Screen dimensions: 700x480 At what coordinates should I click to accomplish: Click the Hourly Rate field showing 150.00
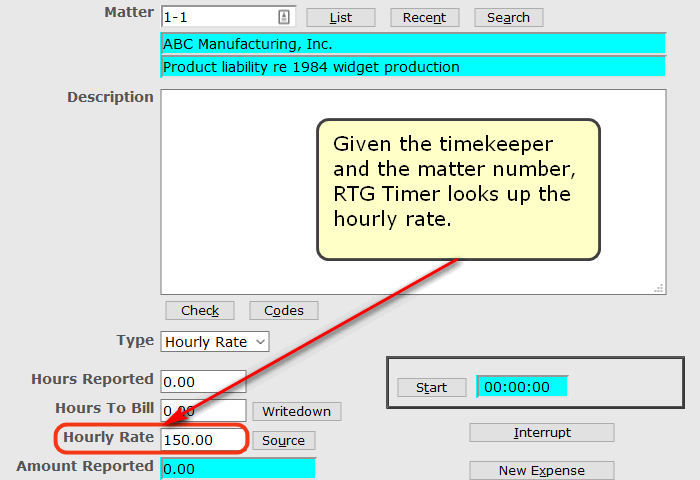[x=203, y=440]
